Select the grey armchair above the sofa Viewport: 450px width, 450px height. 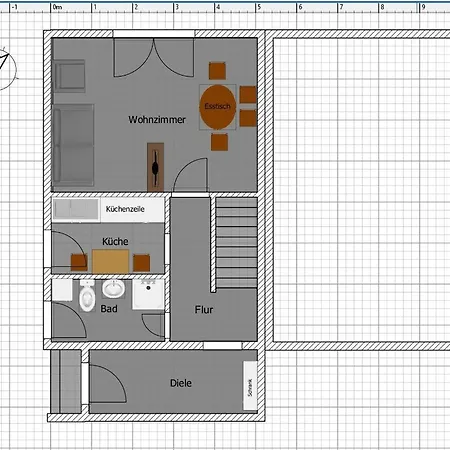(69, 76)
